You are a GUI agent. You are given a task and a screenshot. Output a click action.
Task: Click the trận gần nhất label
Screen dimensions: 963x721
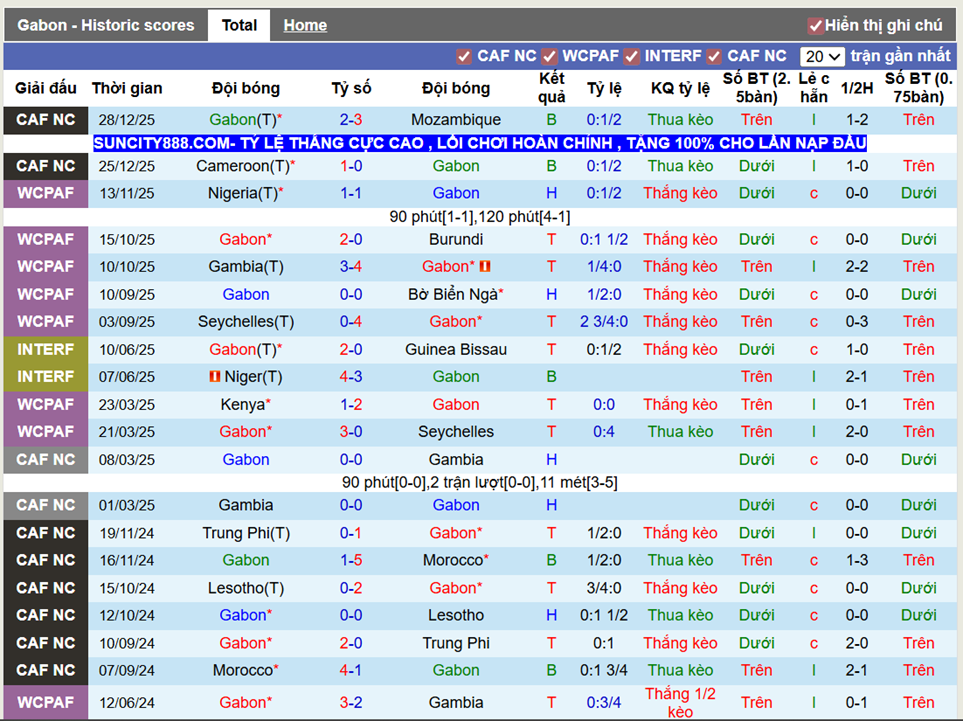coord(900,56)
